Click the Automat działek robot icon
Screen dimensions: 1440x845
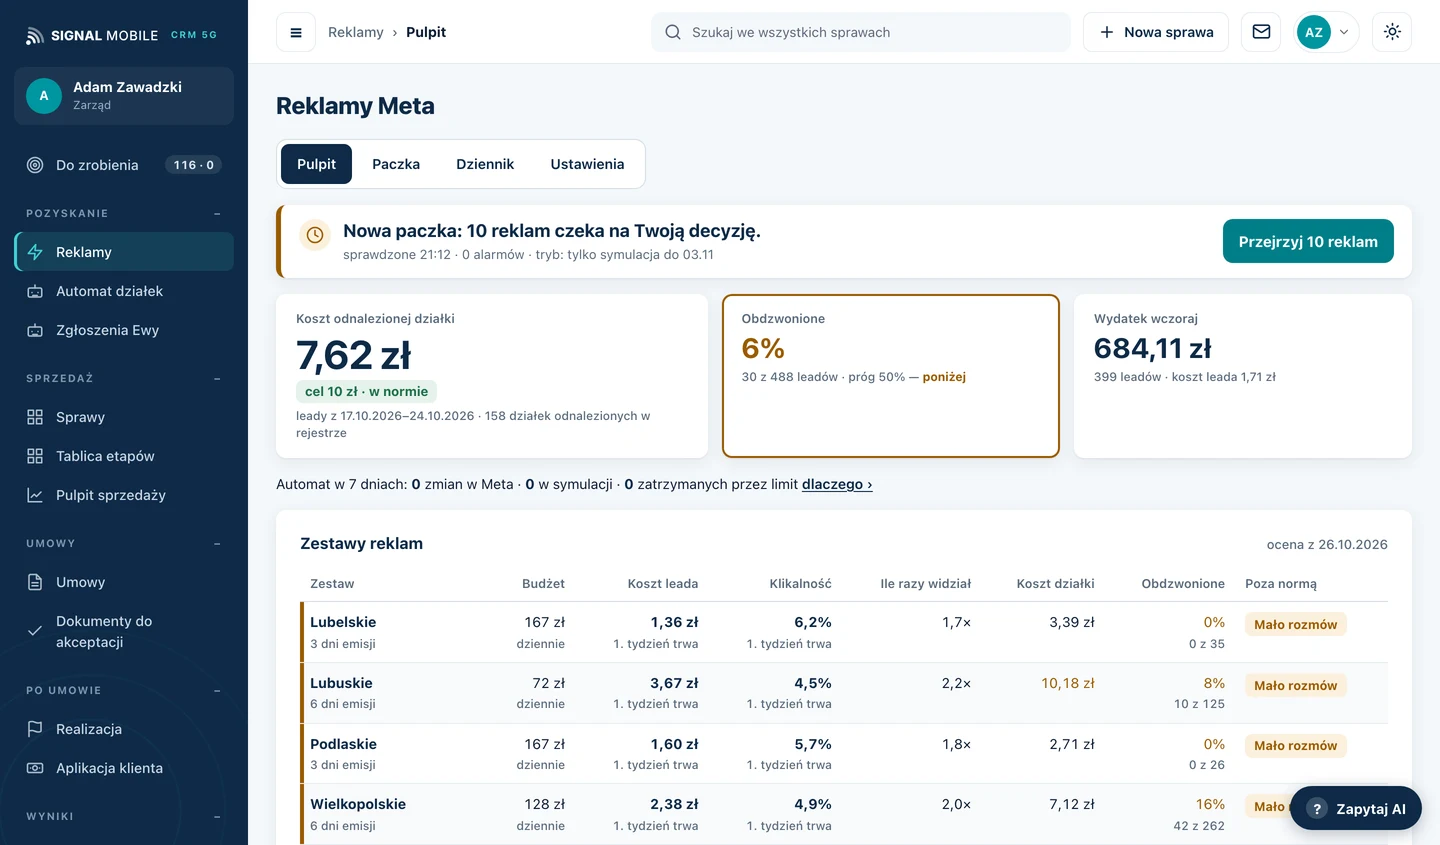tap(35, 291)
